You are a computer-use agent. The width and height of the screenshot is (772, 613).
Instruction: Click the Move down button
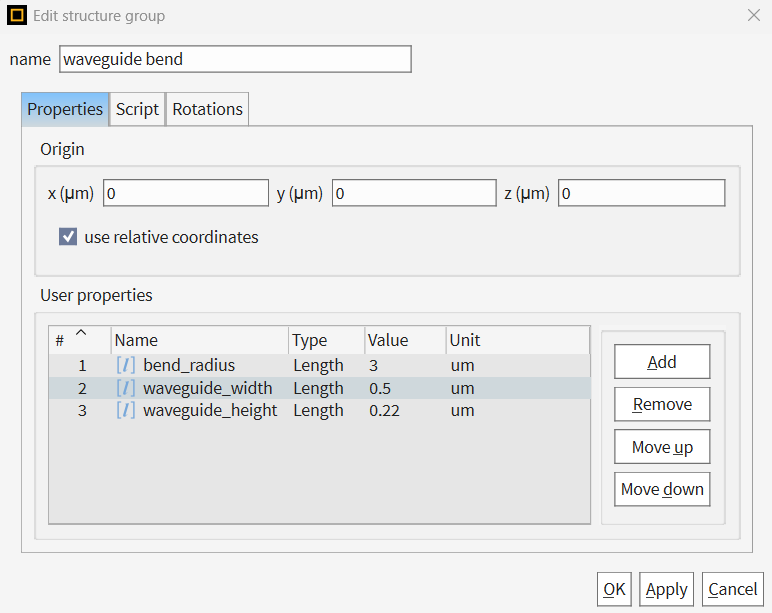pos(662,489)
